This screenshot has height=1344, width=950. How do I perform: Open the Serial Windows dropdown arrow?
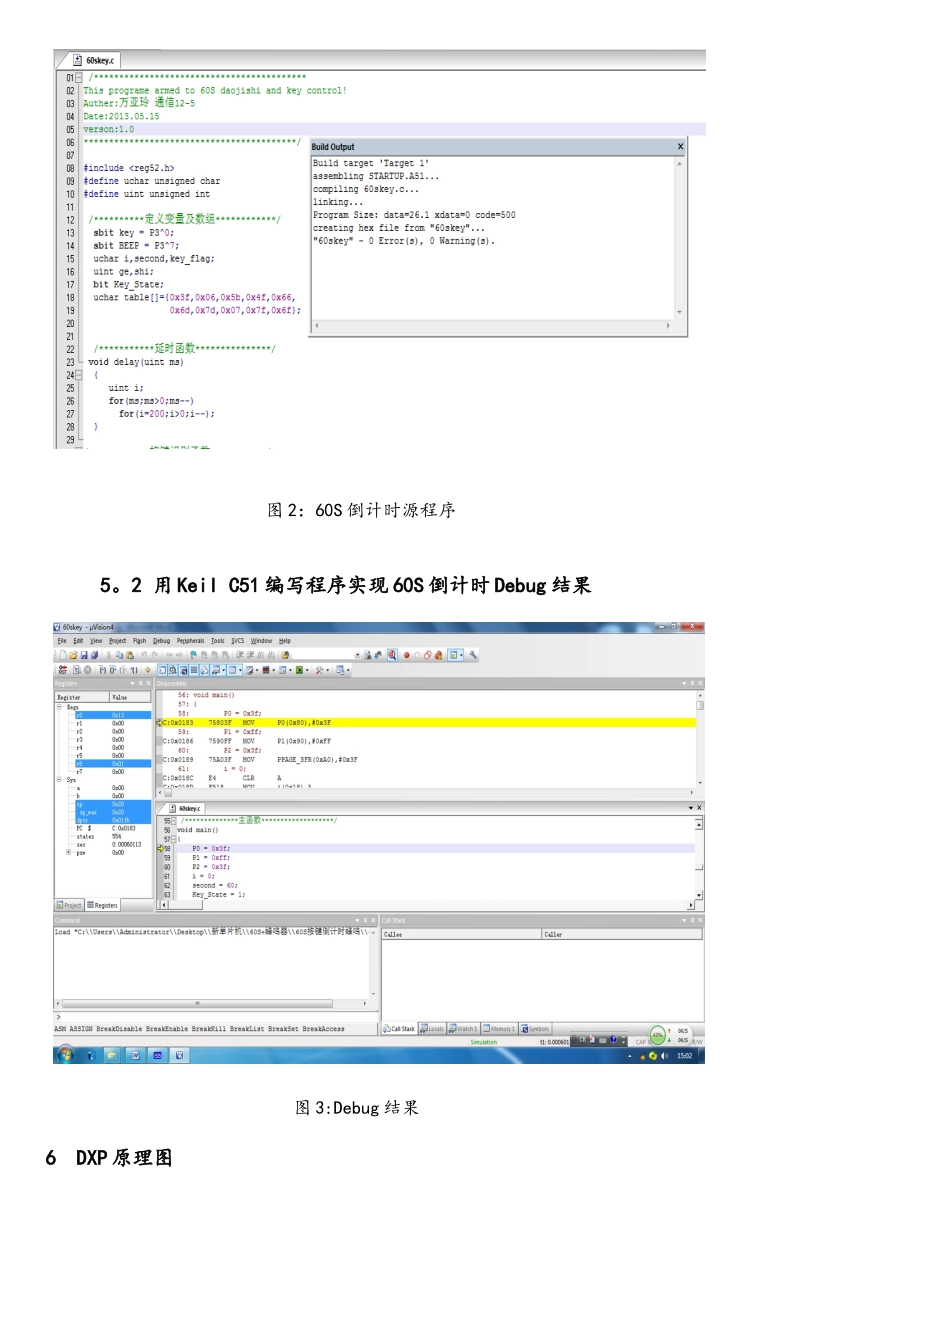(x=257, y=670)
